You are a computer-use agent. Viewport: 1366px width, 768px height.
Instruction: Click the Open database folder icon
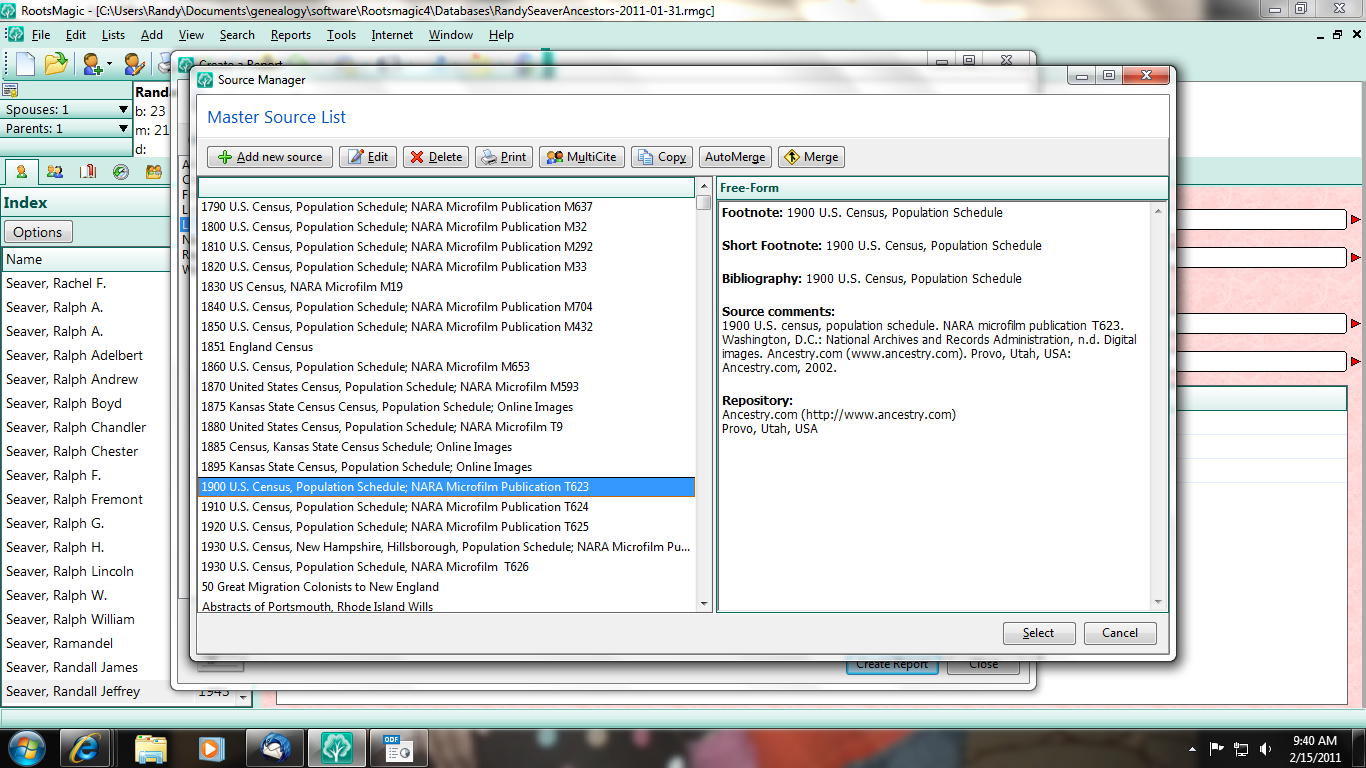(x=56, y=64)
